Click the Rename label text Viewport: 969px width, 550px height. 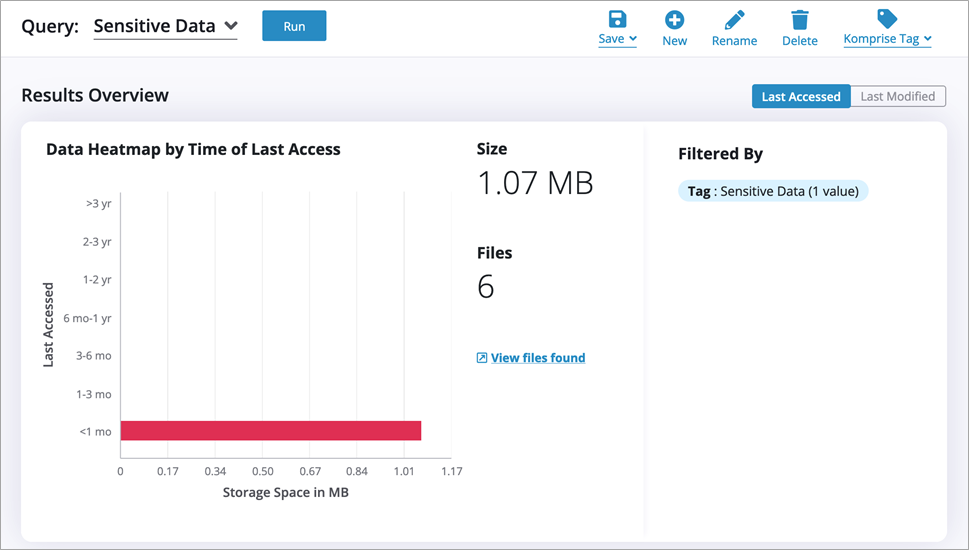[x=734, y=41]
